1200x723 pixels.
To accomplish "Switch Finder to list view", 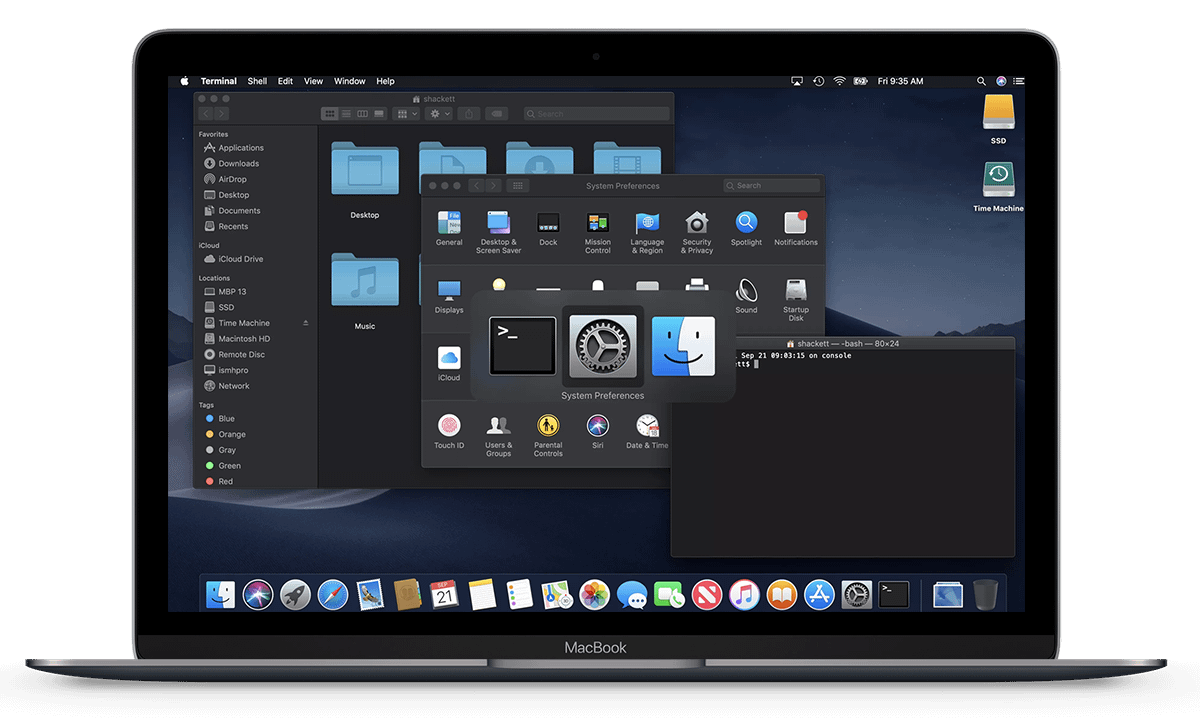I will click(x=346, y=114).
